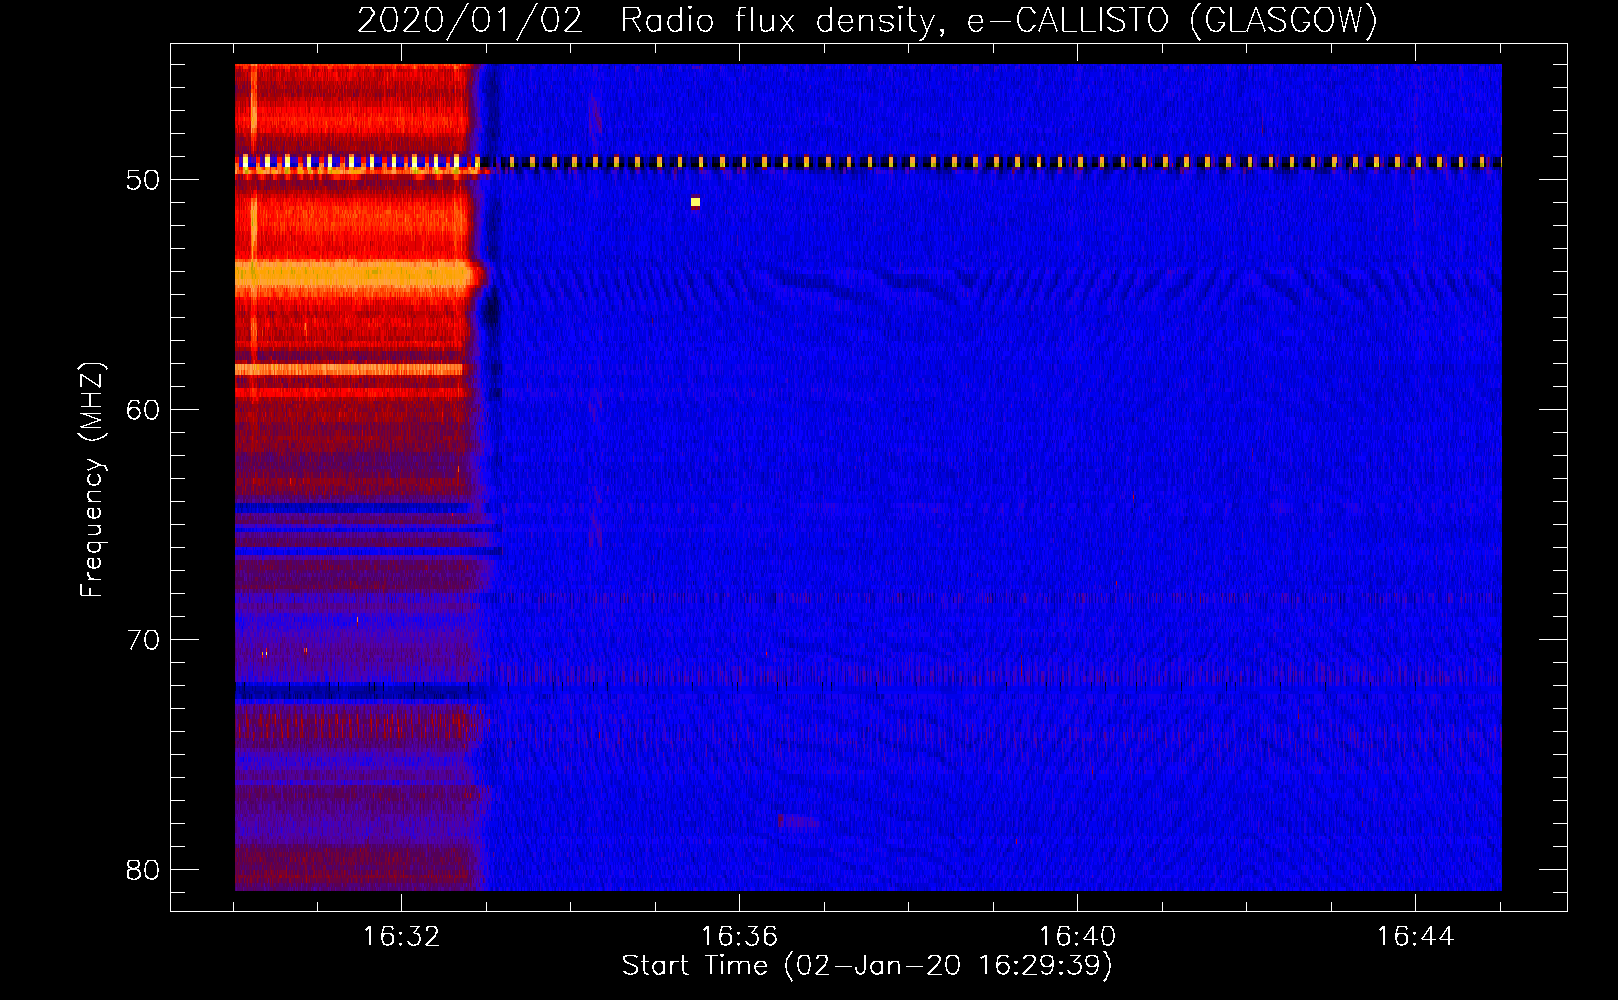Click the 80 frequency tick label
This screenshot has height=1000, width=1618.
[x=143, y=870]
